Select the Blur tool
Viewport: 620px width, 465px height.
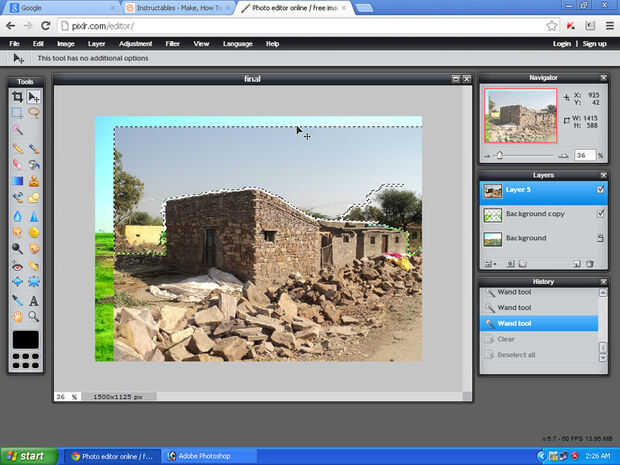tap(17, 216)
